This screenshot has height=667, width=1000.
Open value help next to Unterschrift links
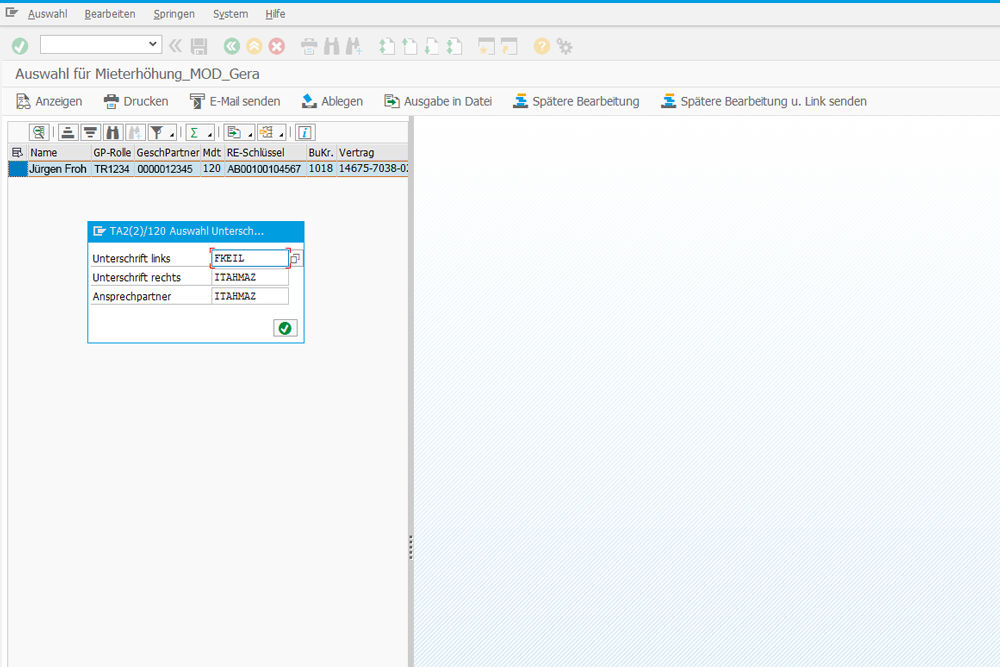[296, 258]
